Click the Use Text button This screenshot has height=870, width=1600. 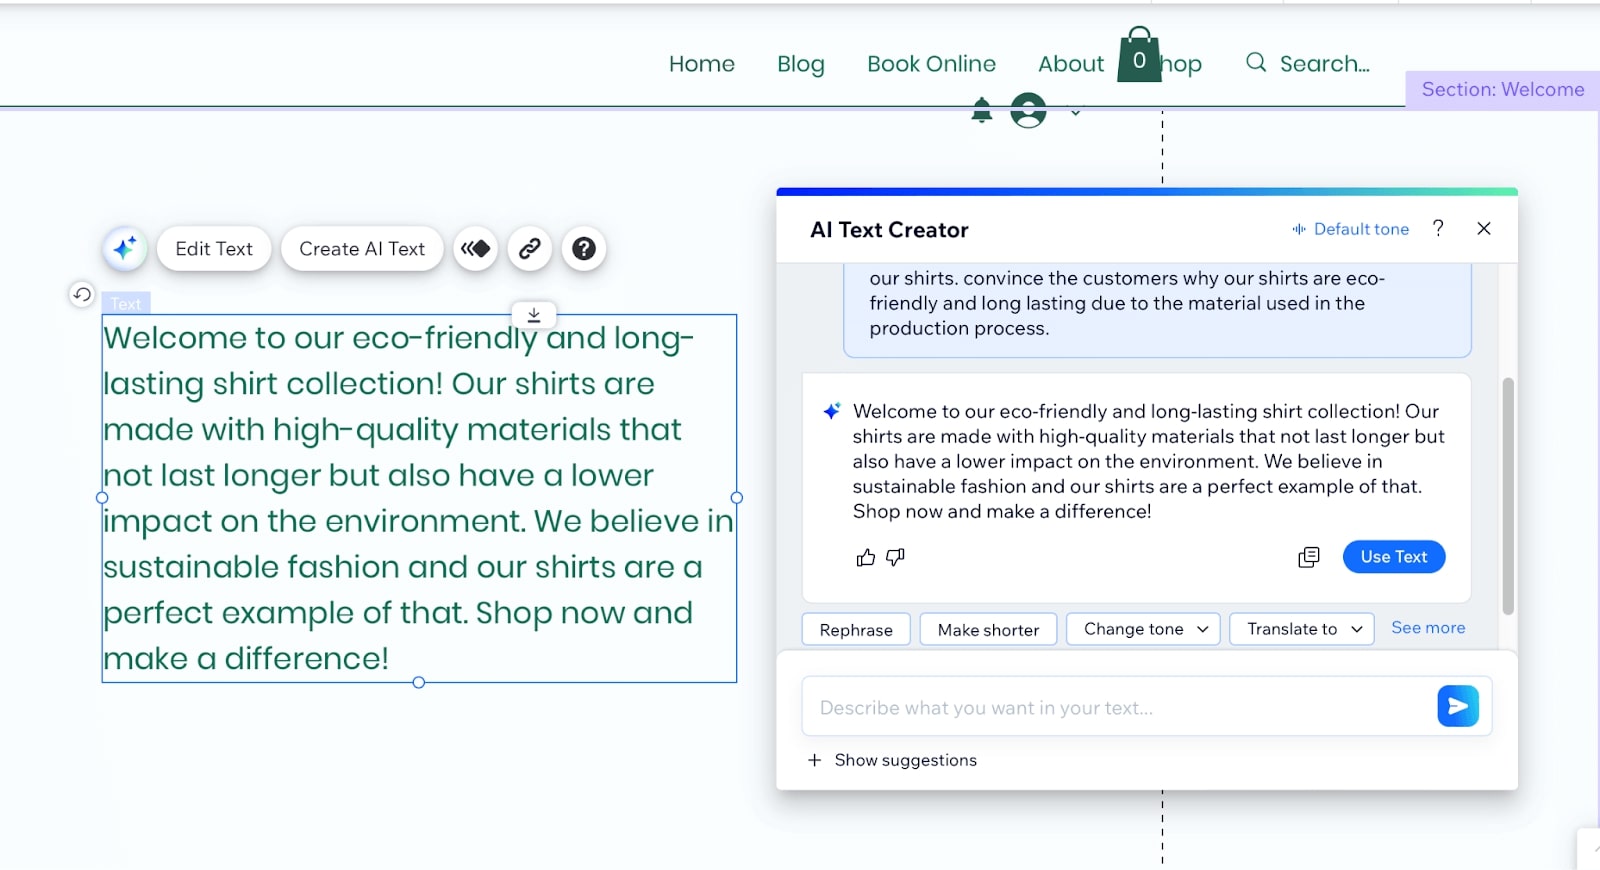pos(1394,557)
